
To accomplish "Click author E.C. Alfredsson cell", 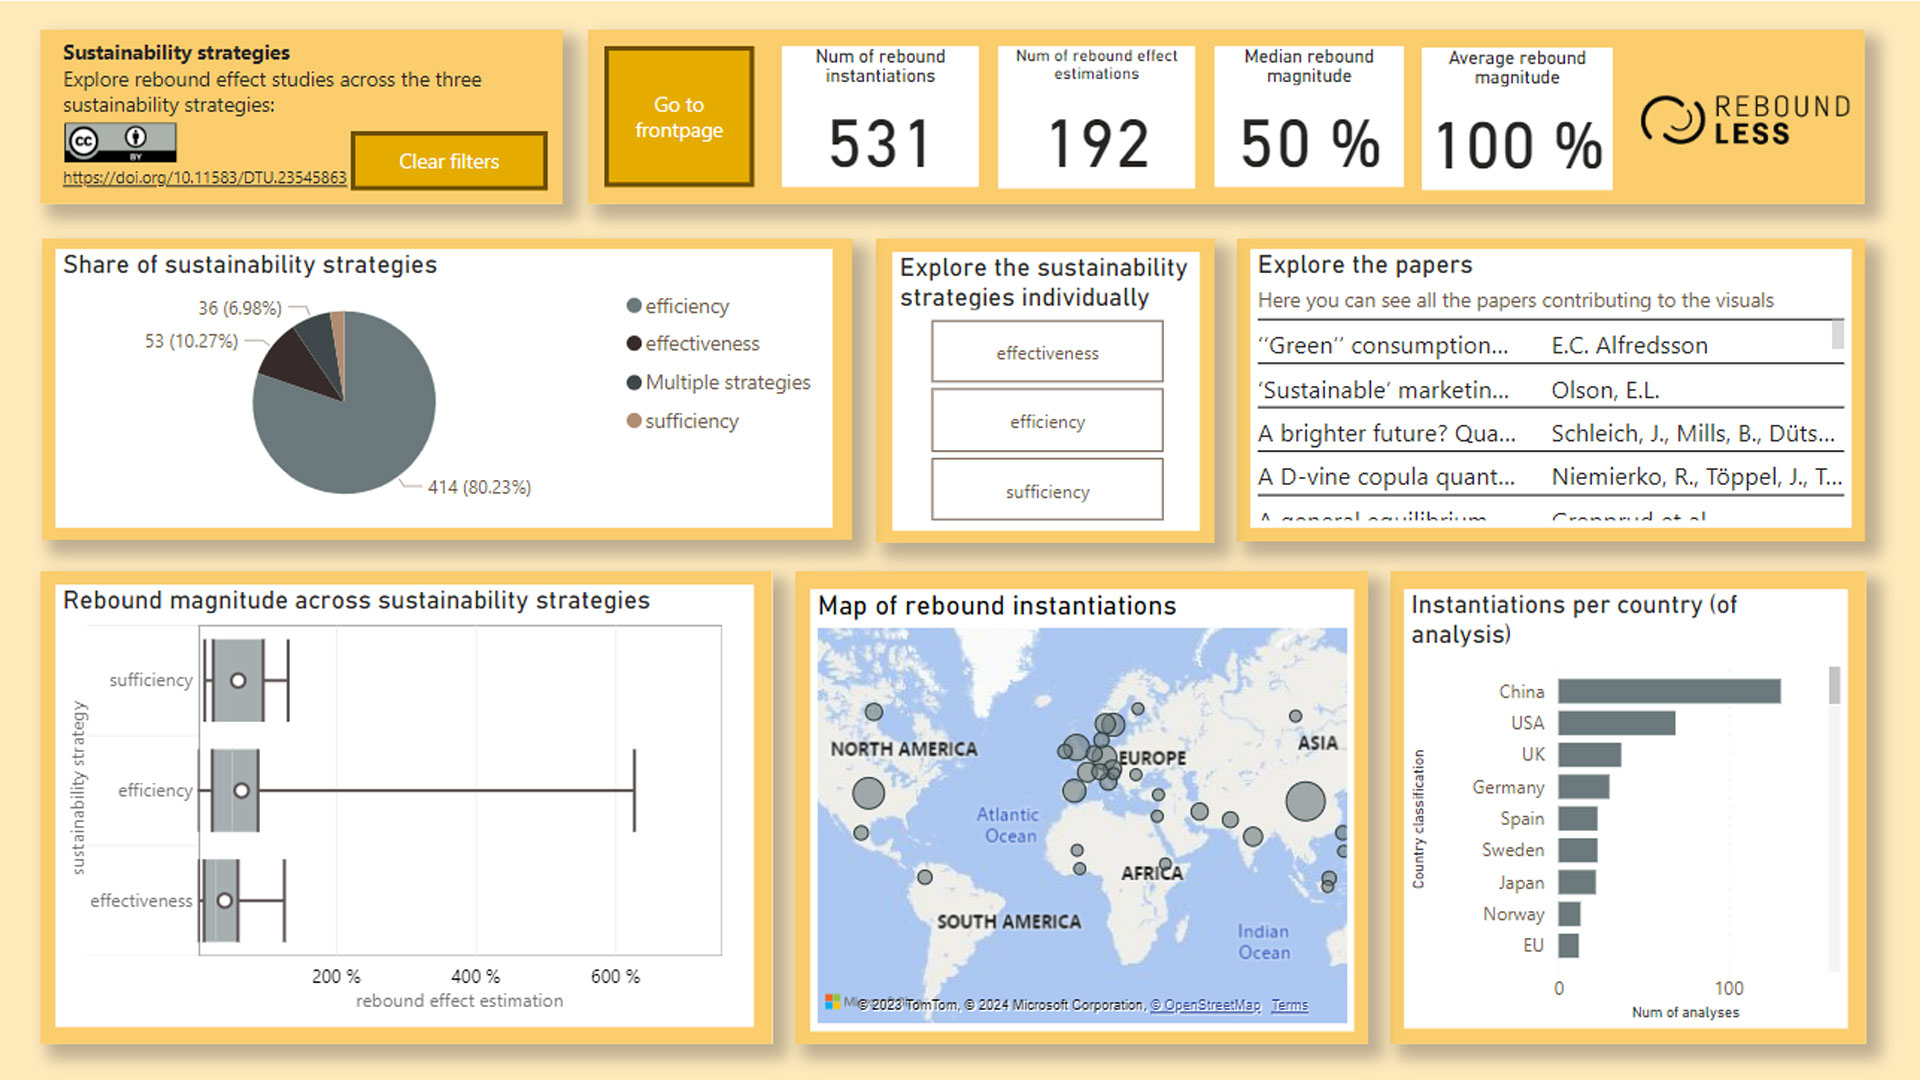I will click(1629, 345).
